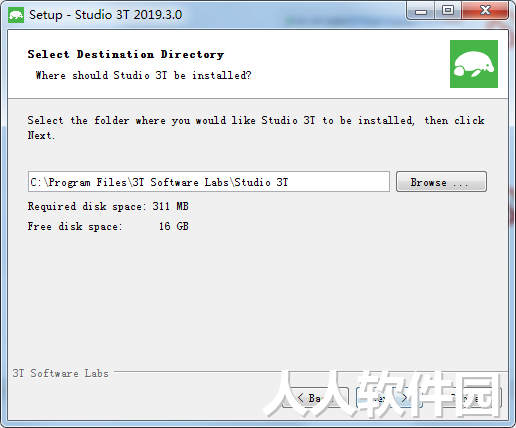Viewport: 516px width, 428px height.
Task: Click the Browse ... button
Action: (441, 182)
